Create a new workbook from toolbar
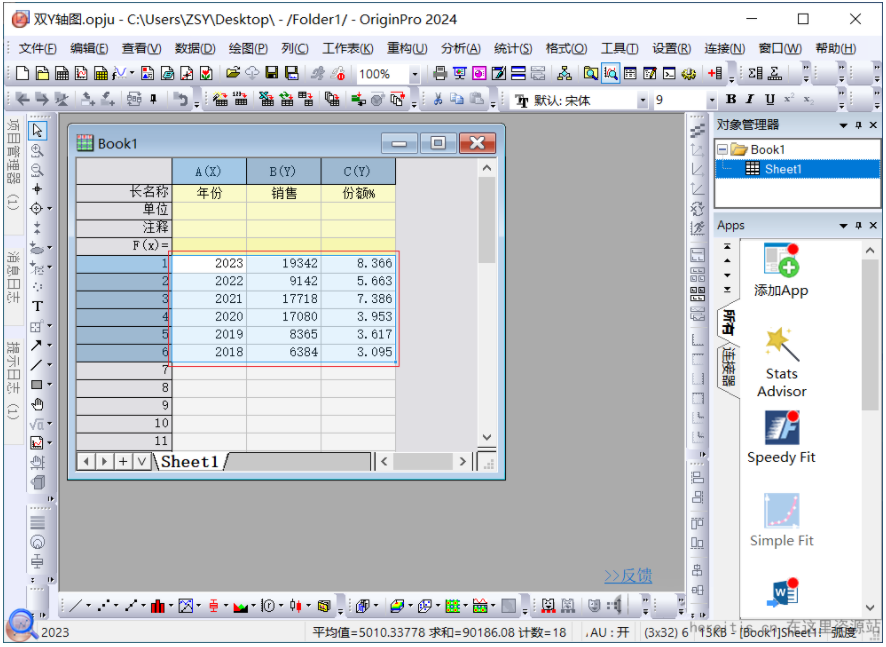886x647 pixels. coord(62,73)
